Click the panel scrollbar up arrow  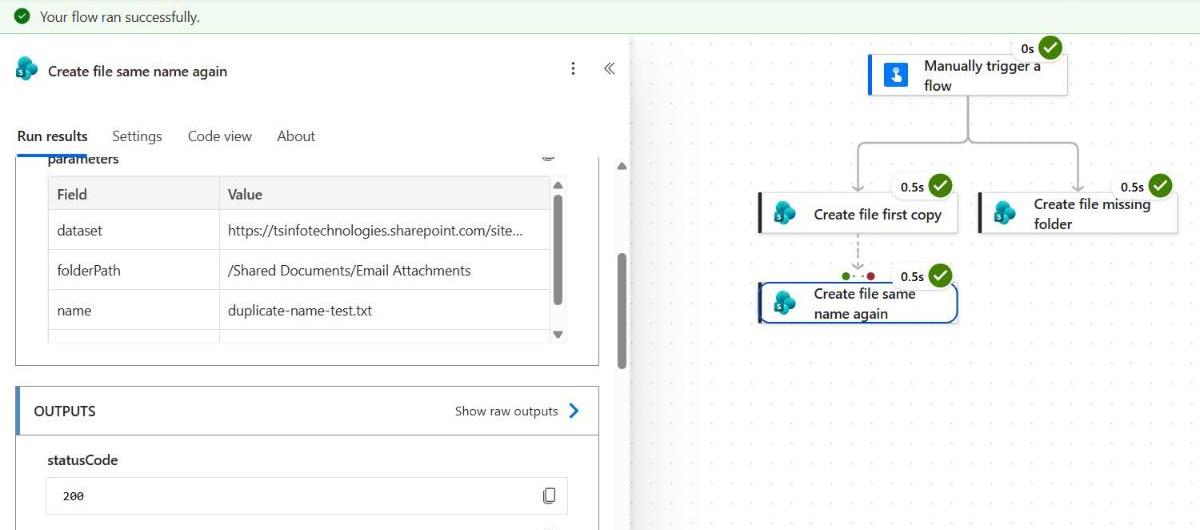(622, 166)
